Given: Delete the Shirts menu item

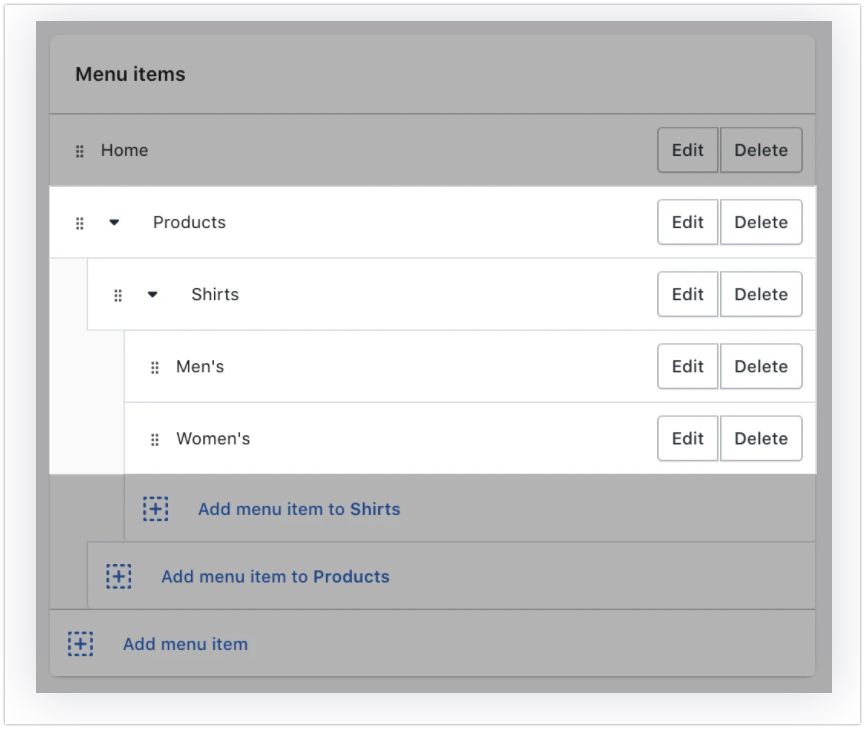Looking at the screenshot, I should (761, 294).
